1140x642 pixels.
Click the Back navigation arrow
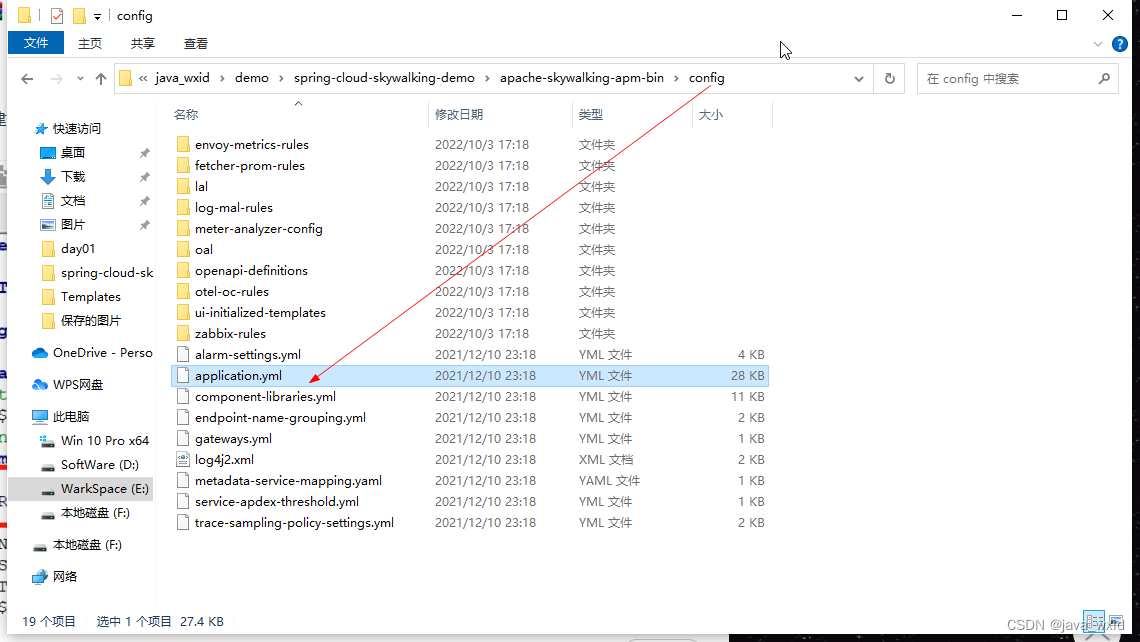(27, 79)
